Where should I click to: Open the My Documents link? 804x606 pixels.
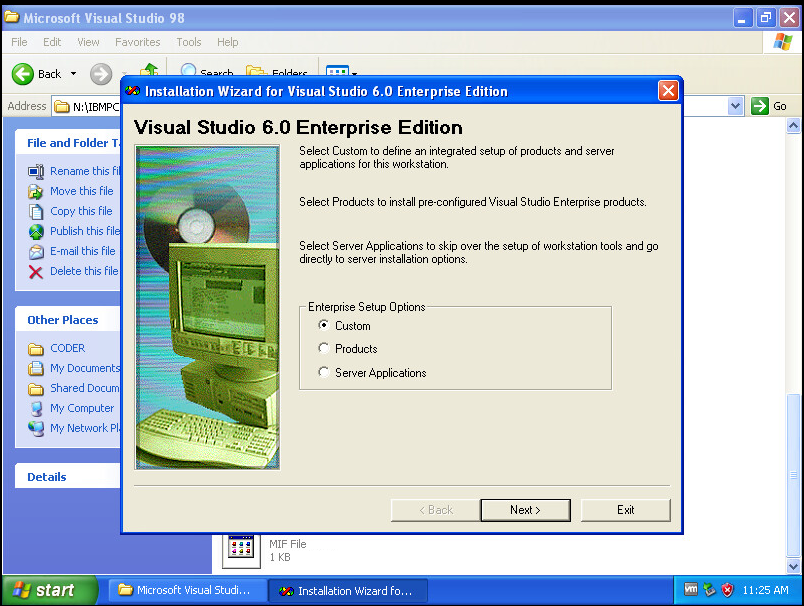(85, 368)
